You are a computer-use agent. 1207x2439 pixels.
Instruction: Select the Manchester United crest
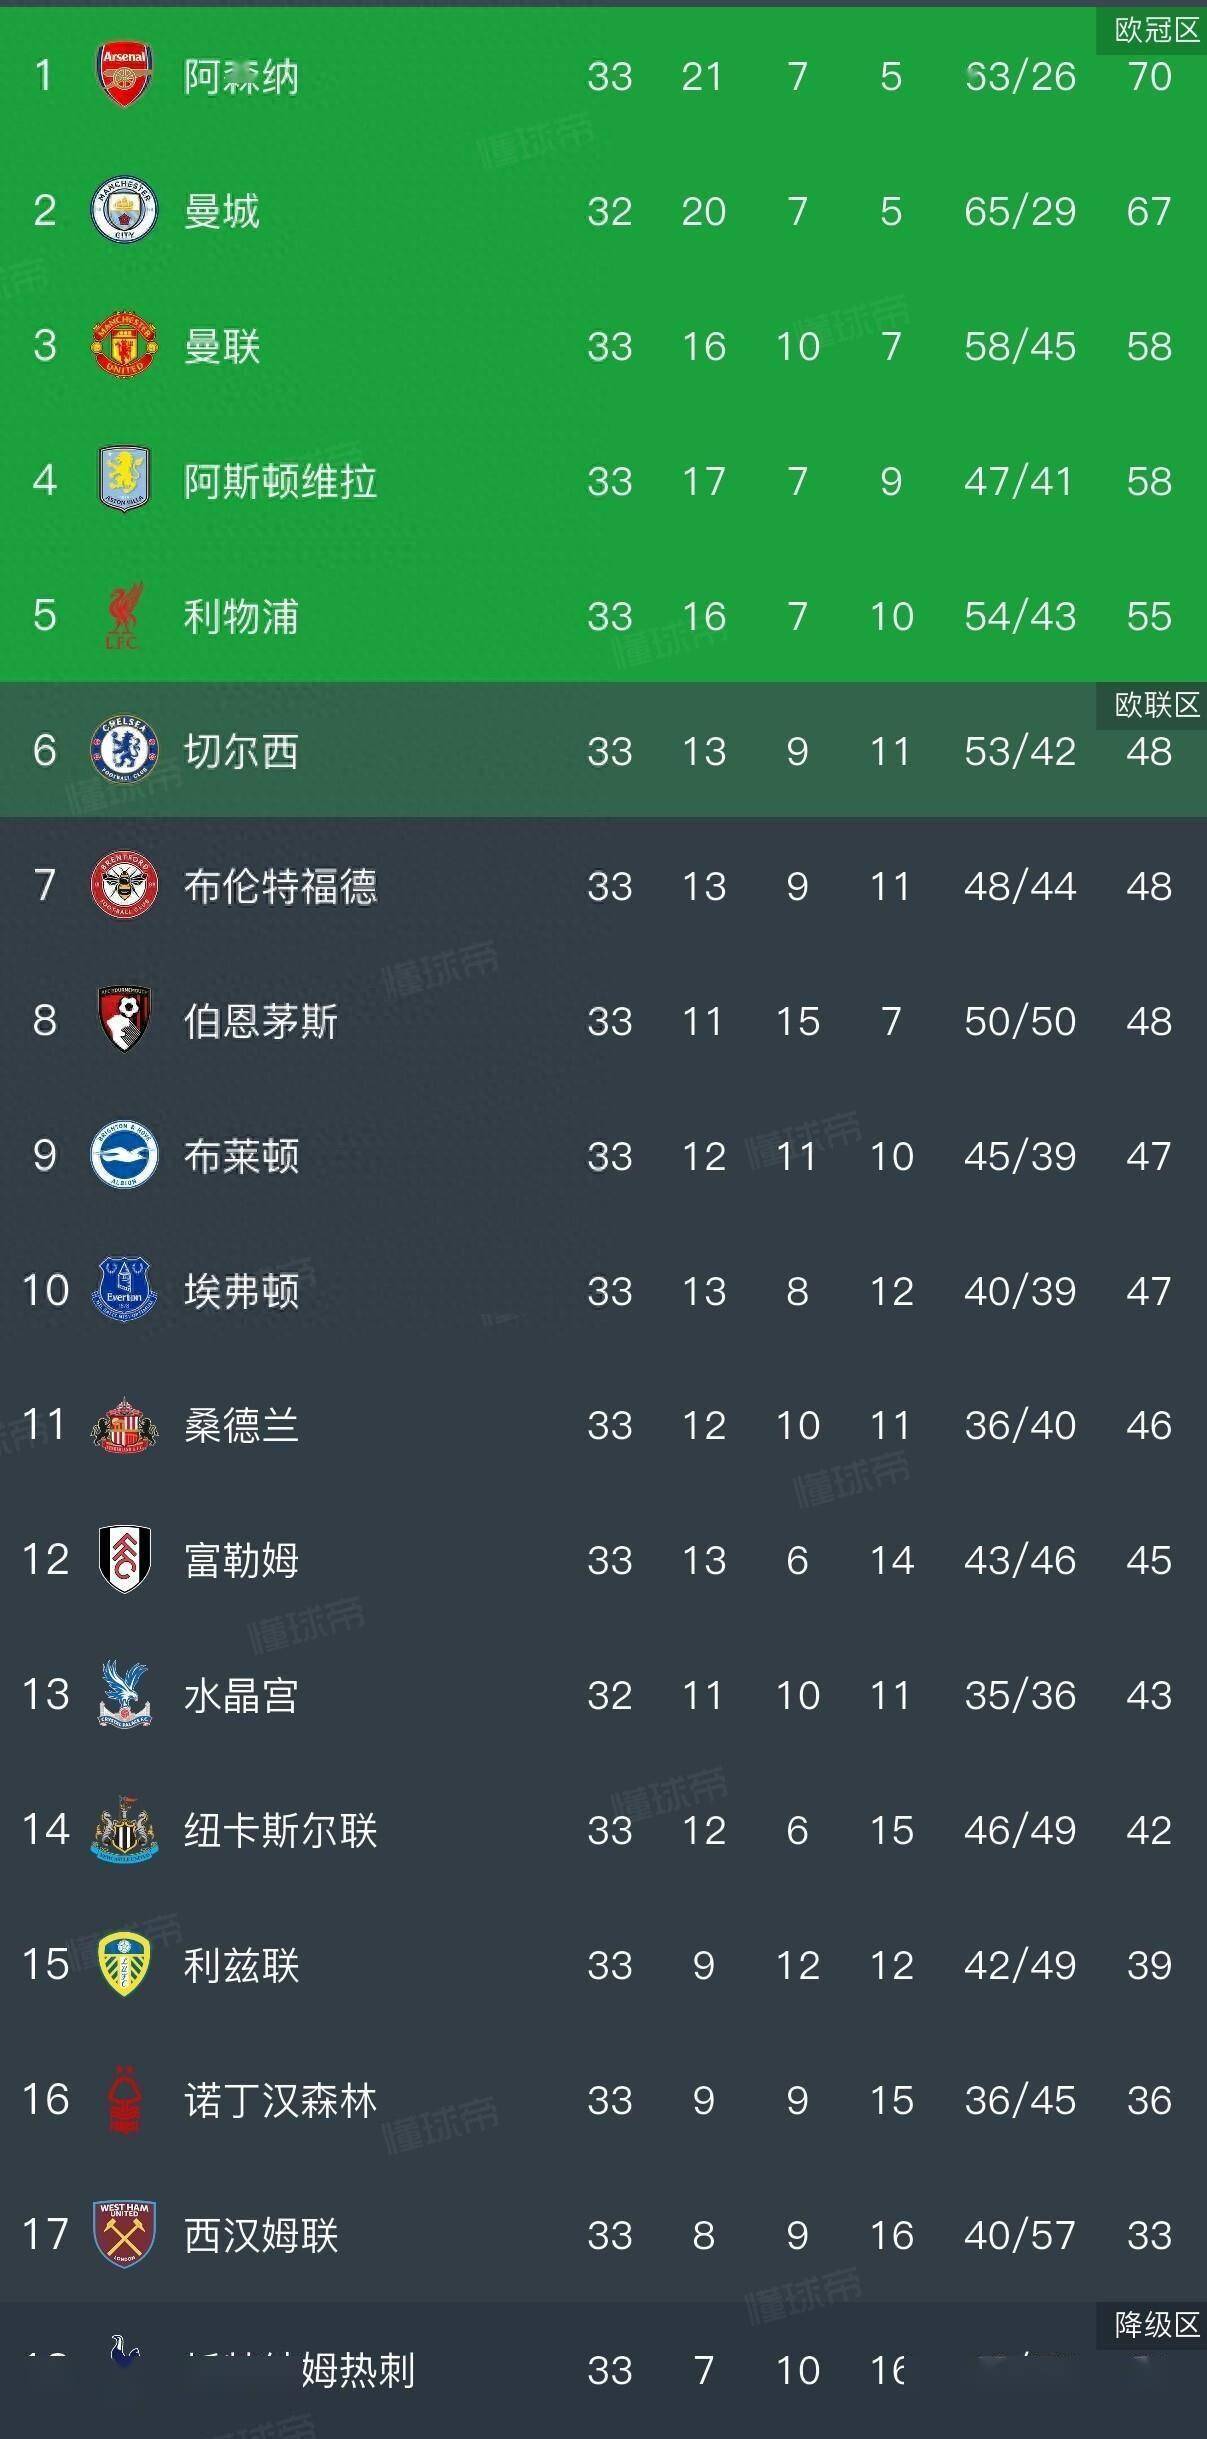(x=124, y=345)
